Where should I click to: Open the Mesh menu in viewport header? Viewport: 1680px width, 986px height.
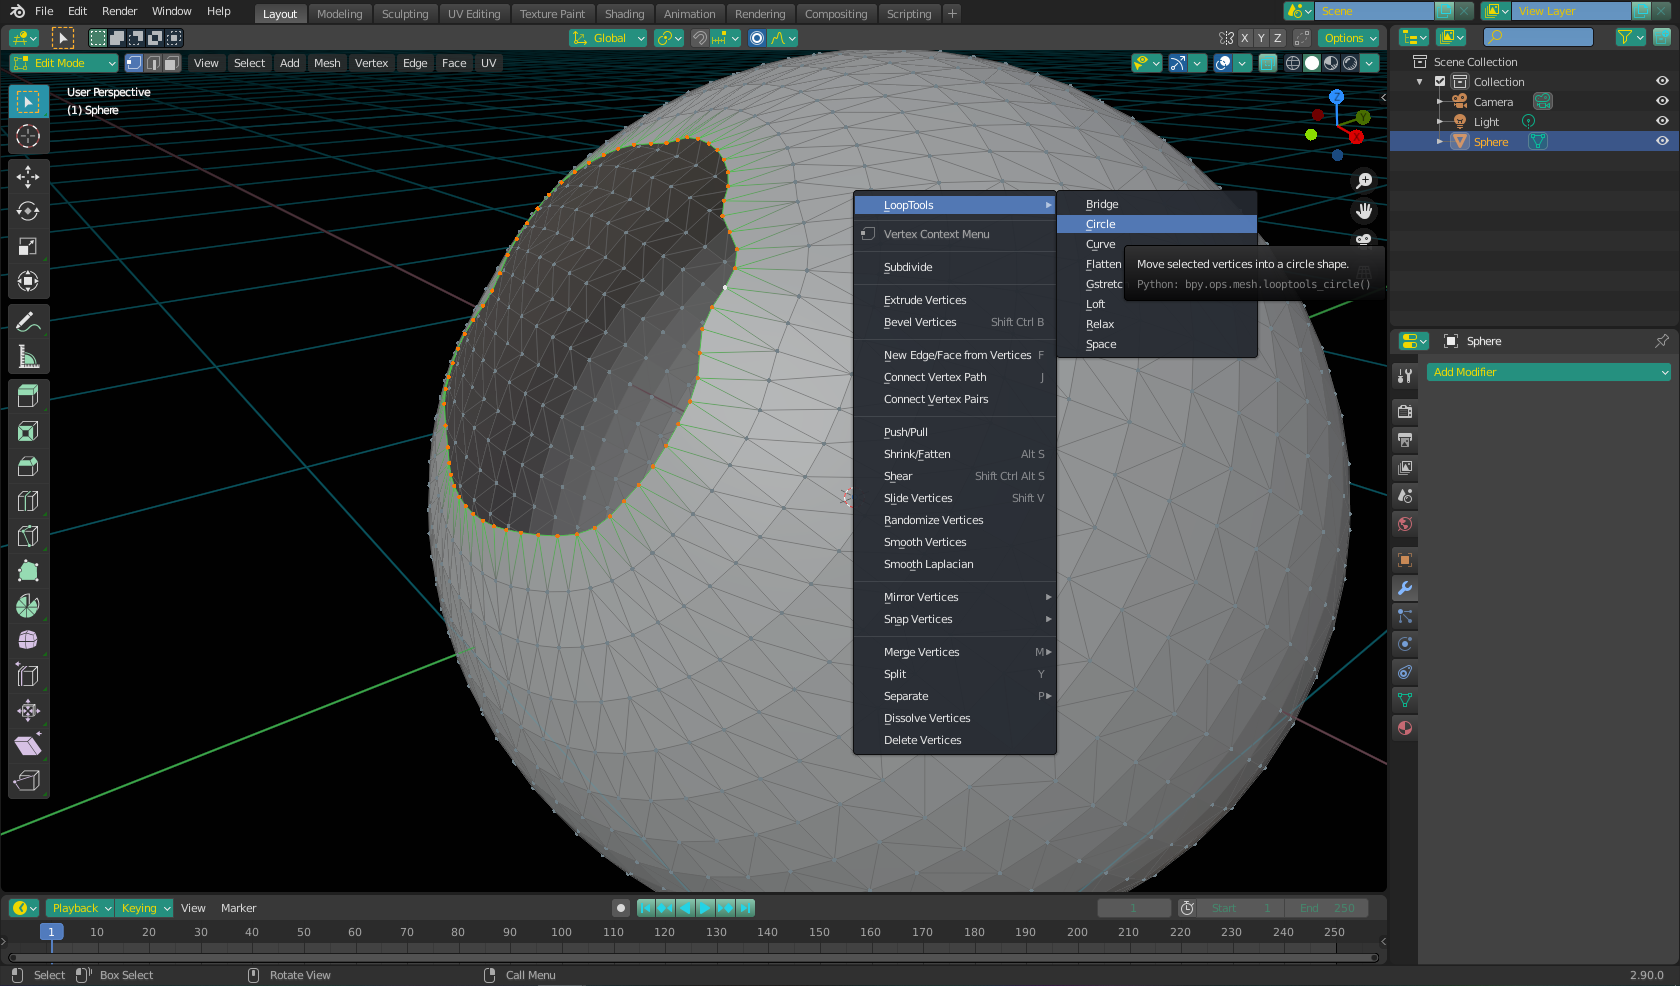(x=327, y=63)
